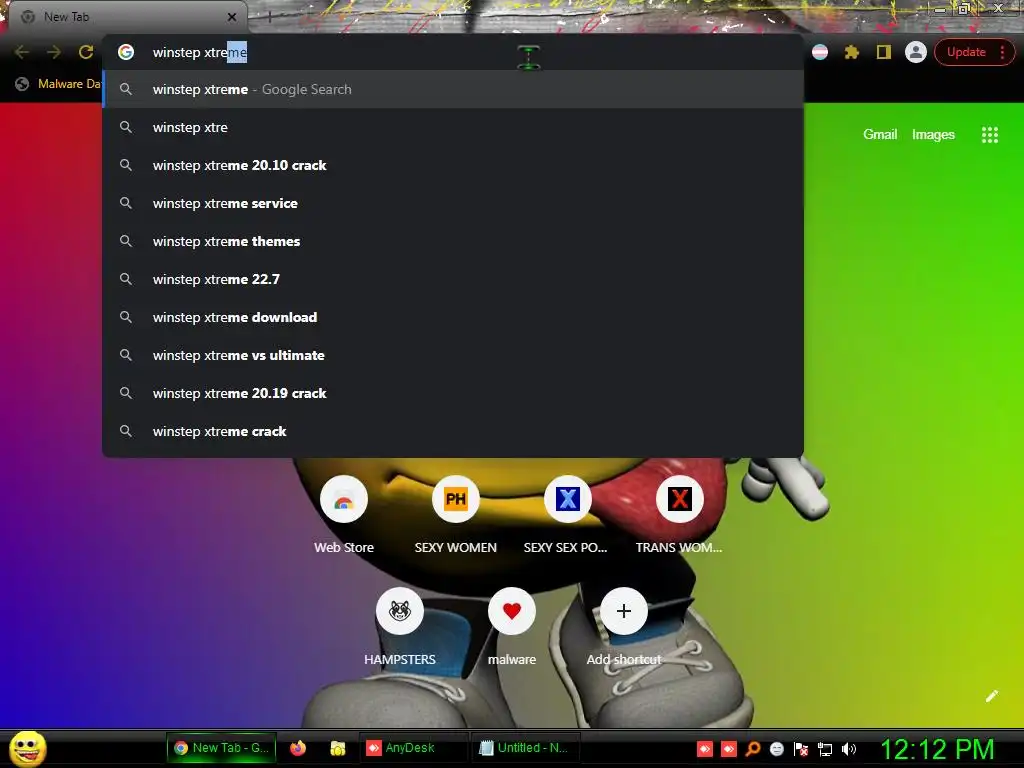Click the network tray icon
1024x768 pixels.
825,749
